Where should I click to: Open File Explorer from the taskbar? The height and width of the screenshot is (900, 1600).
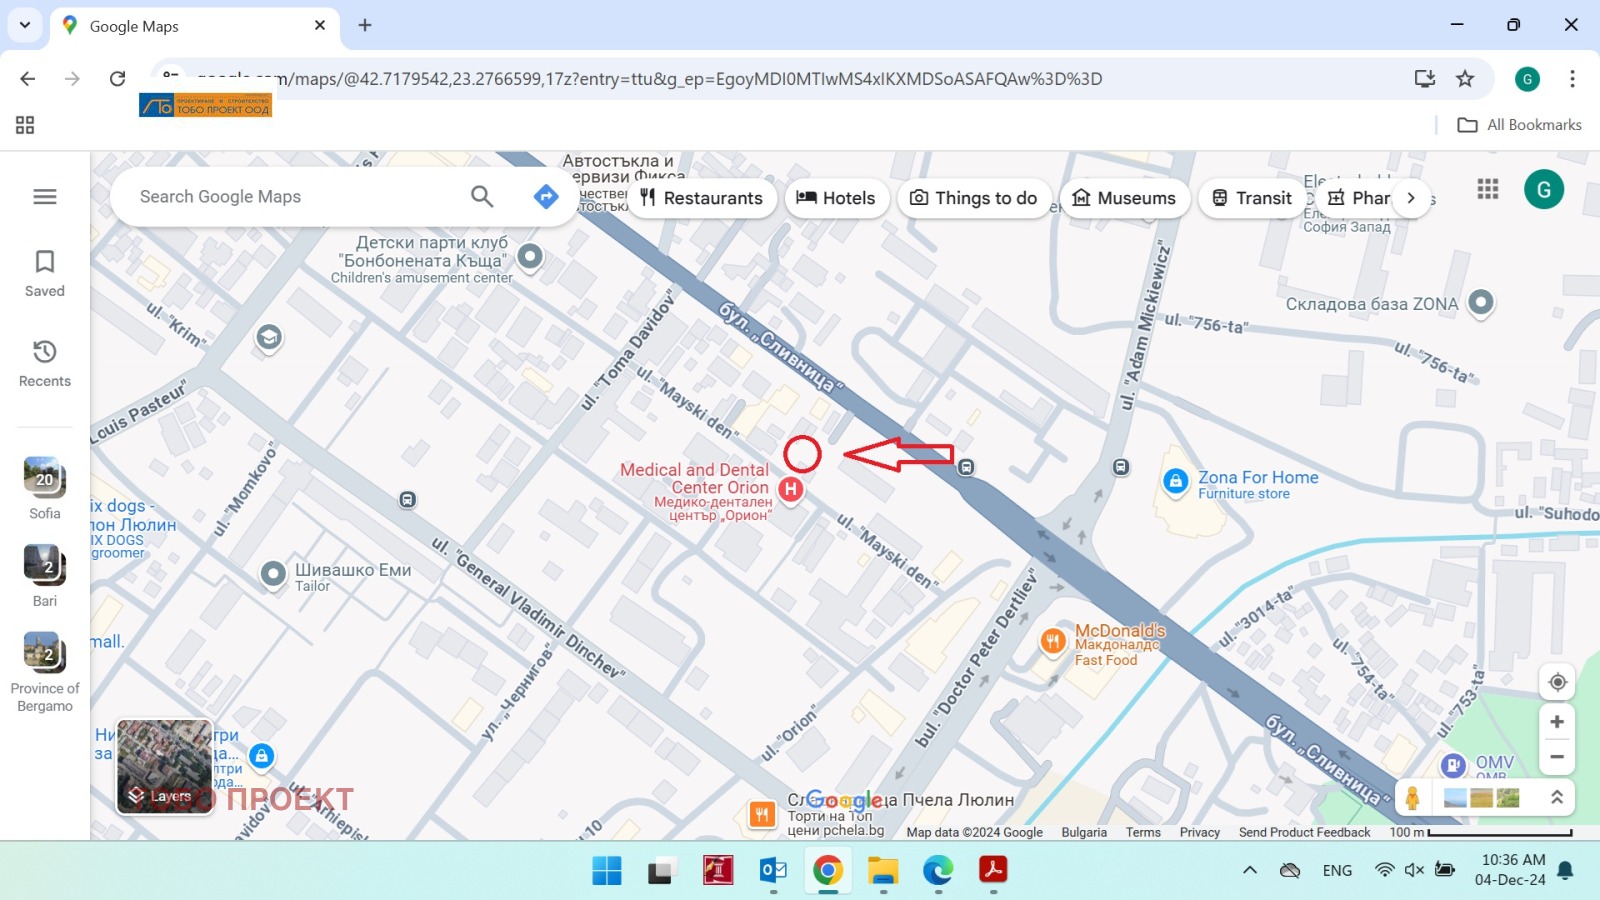coord(882,871)
